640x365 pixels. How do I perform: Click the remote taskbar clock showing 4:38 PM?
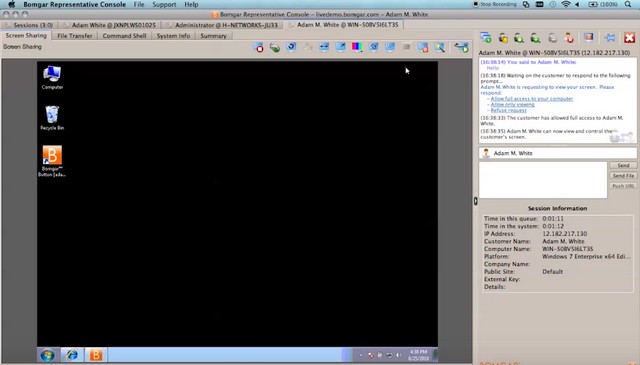click(418, 355)
